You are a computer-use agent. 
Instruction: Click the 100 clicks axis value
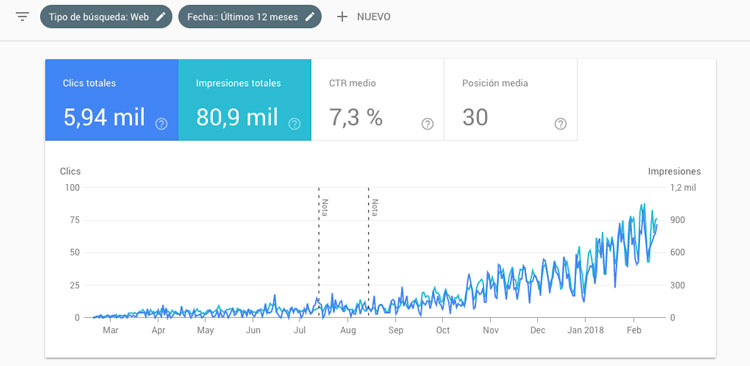pyautogui.click(x=72, y=188)
